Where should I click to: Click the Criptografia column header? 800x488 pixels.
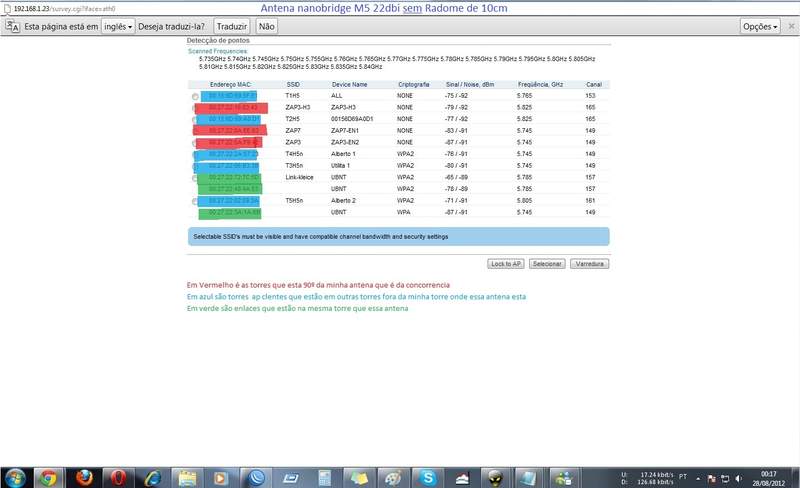[x=413, y=85]
